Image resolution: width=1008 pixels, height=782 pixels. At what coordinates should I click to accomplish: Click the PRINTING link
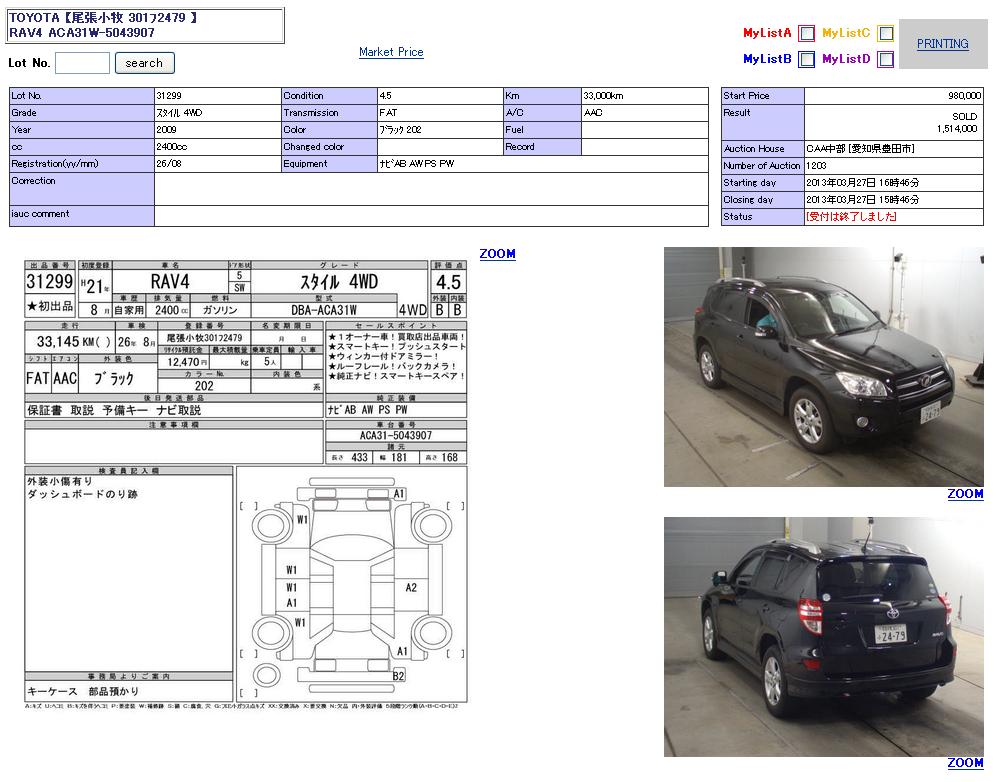tap(942, 44)
